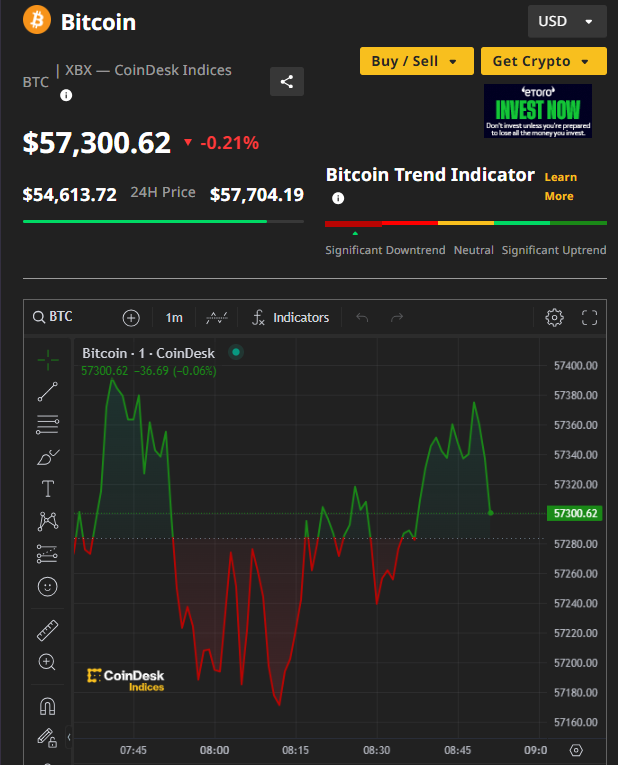Toggle fullscreen chart mode
Image resolution: width=618 pixels, height=765 pixels.
click(589, 317)
